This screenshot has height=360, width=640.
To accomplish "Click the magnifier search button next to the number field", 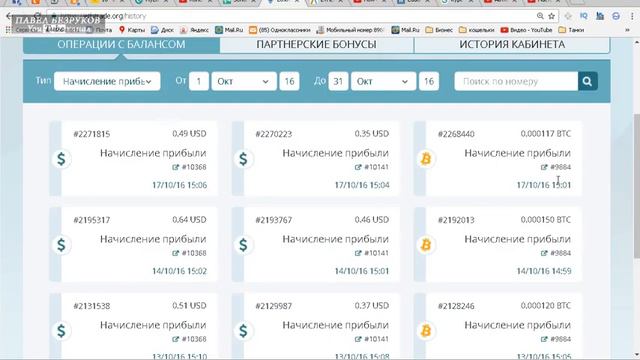I will click(588, 81).
